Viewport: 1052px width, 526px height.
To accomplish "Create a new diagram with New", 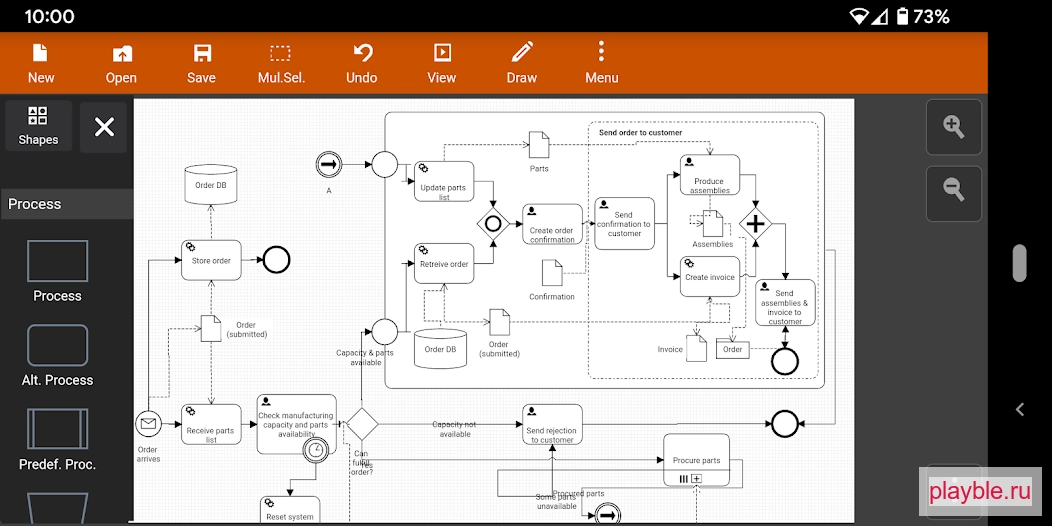I will coord(40,64).
